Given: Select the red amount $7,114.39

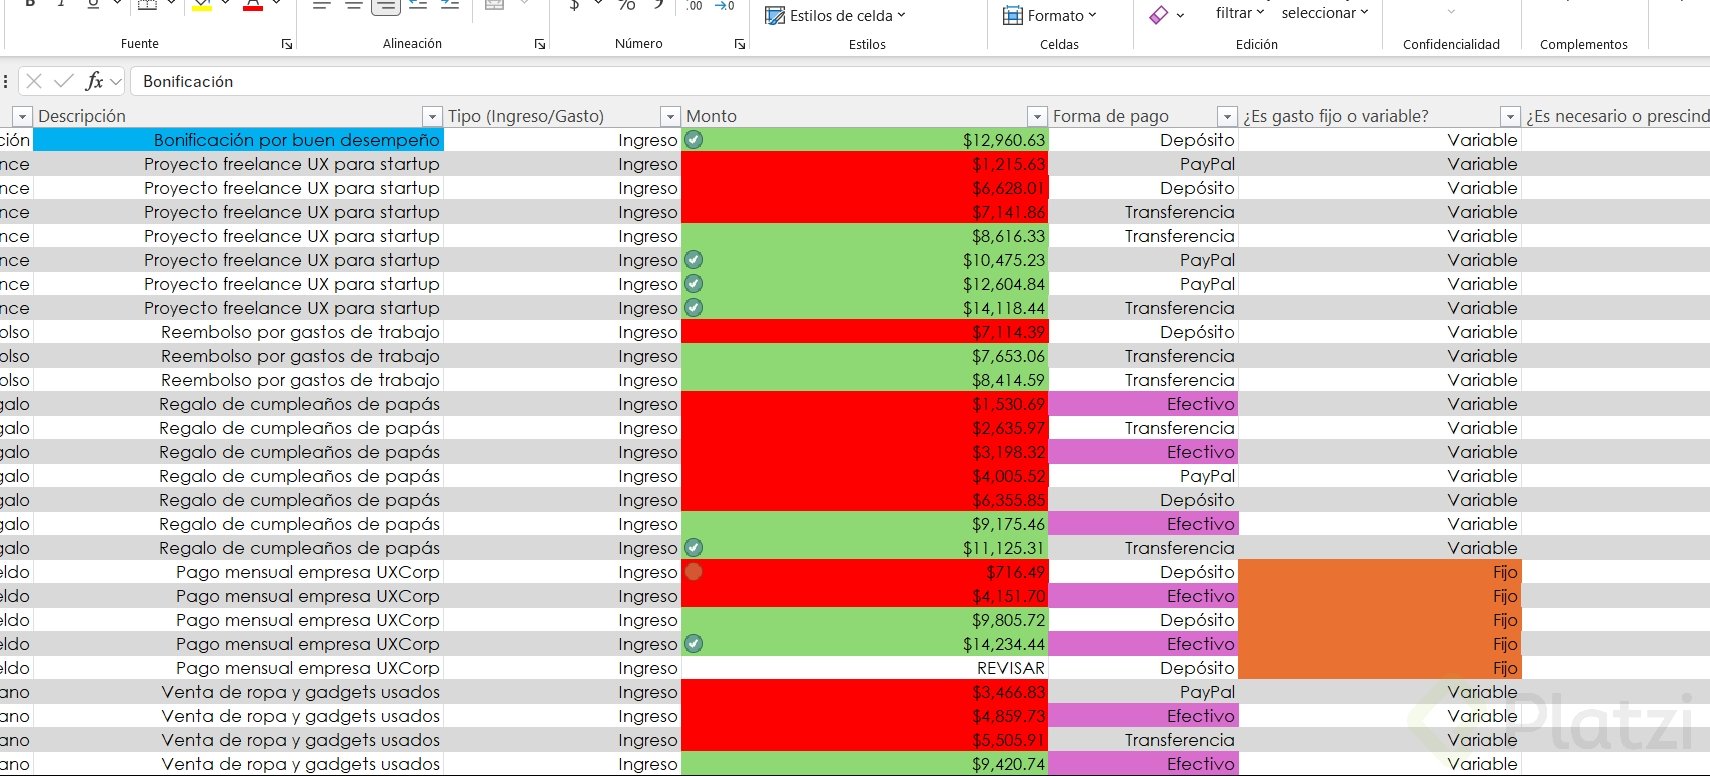Looking at the screenshot, I should 865,332.
